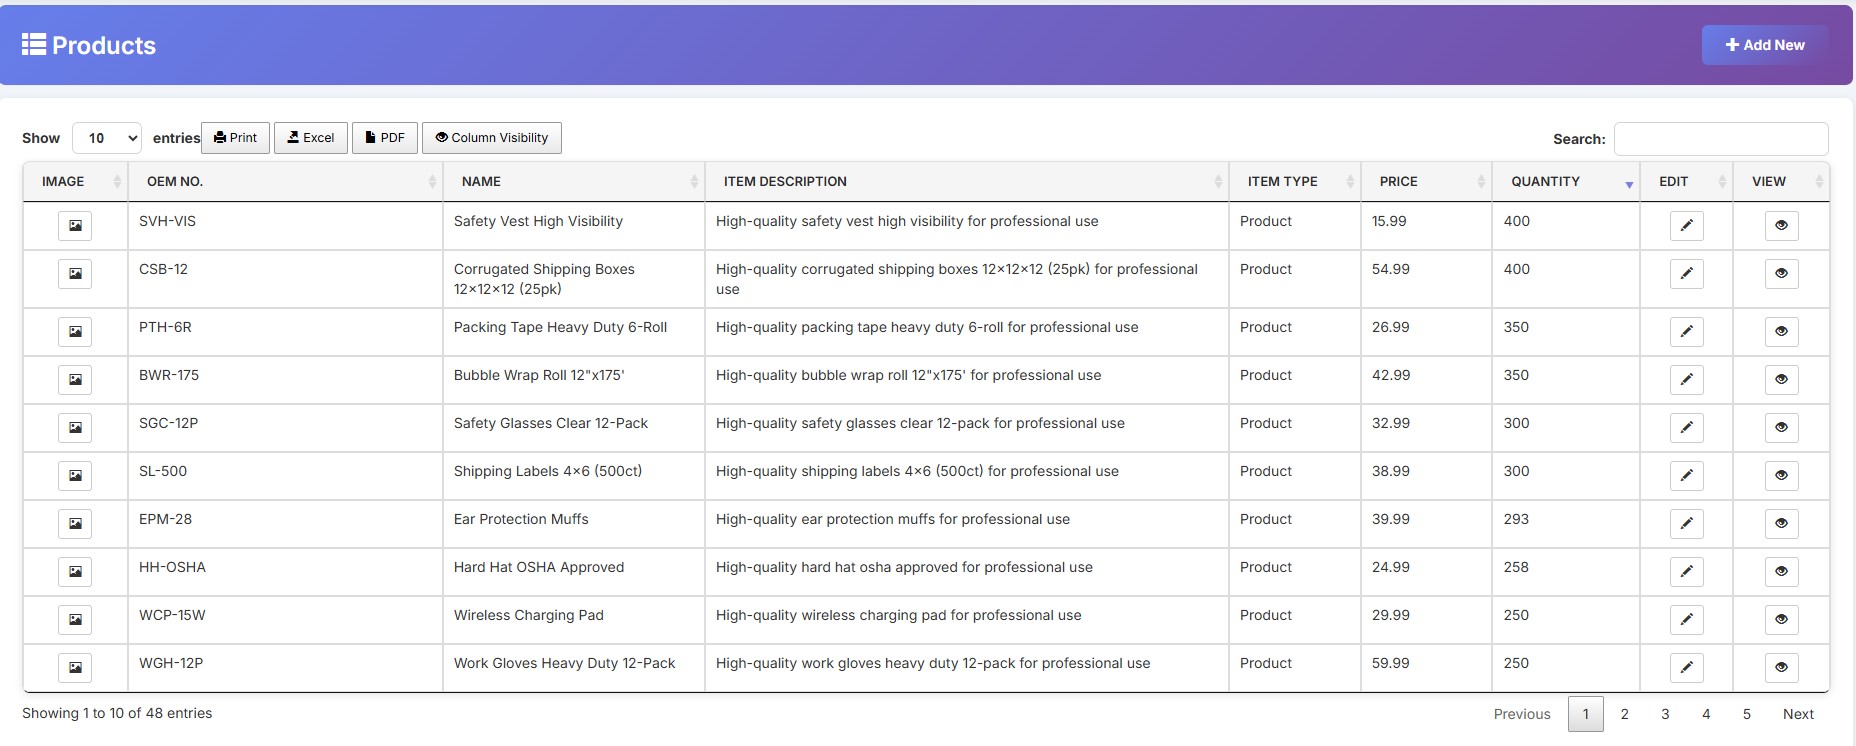View Work Gloves Heavy Duty 12-Pack entry
This screenshot has height=746, width=1856.
(x=1781, y=668)
